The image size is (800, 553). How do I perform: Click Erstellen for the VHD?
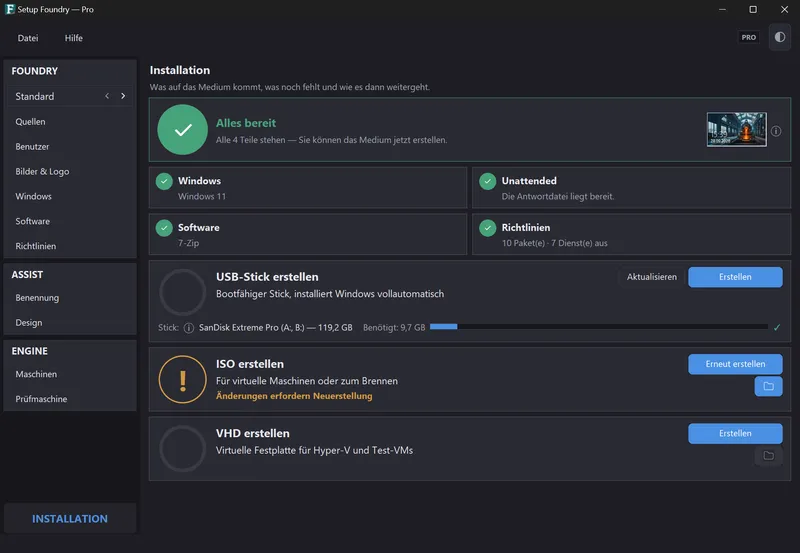pos(735,433)
